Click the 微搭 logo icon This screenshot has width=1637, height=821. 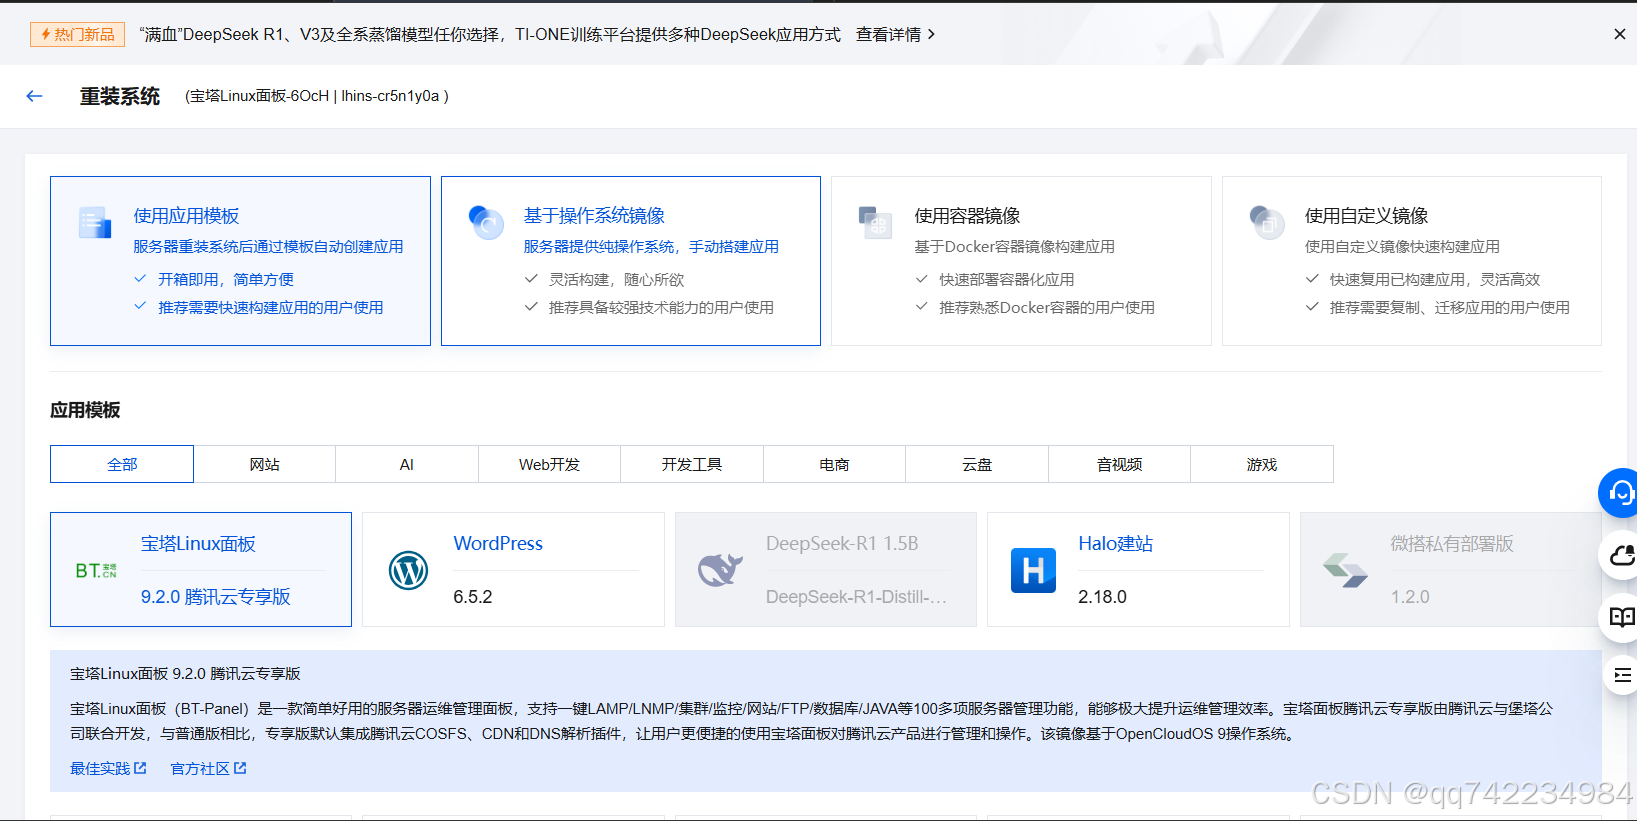pyautogui.click(x=1345, y=570)
